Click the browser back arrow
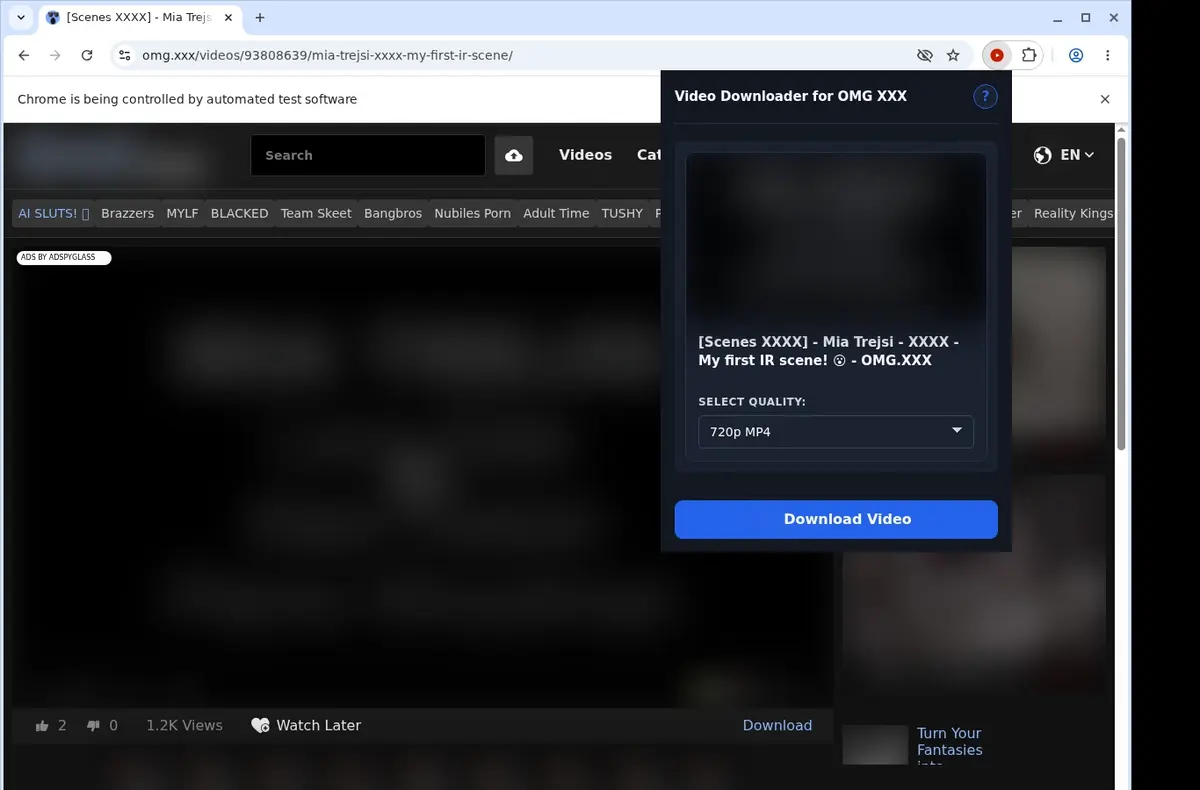The image size is (1200, 790). (x=24, y=55)
